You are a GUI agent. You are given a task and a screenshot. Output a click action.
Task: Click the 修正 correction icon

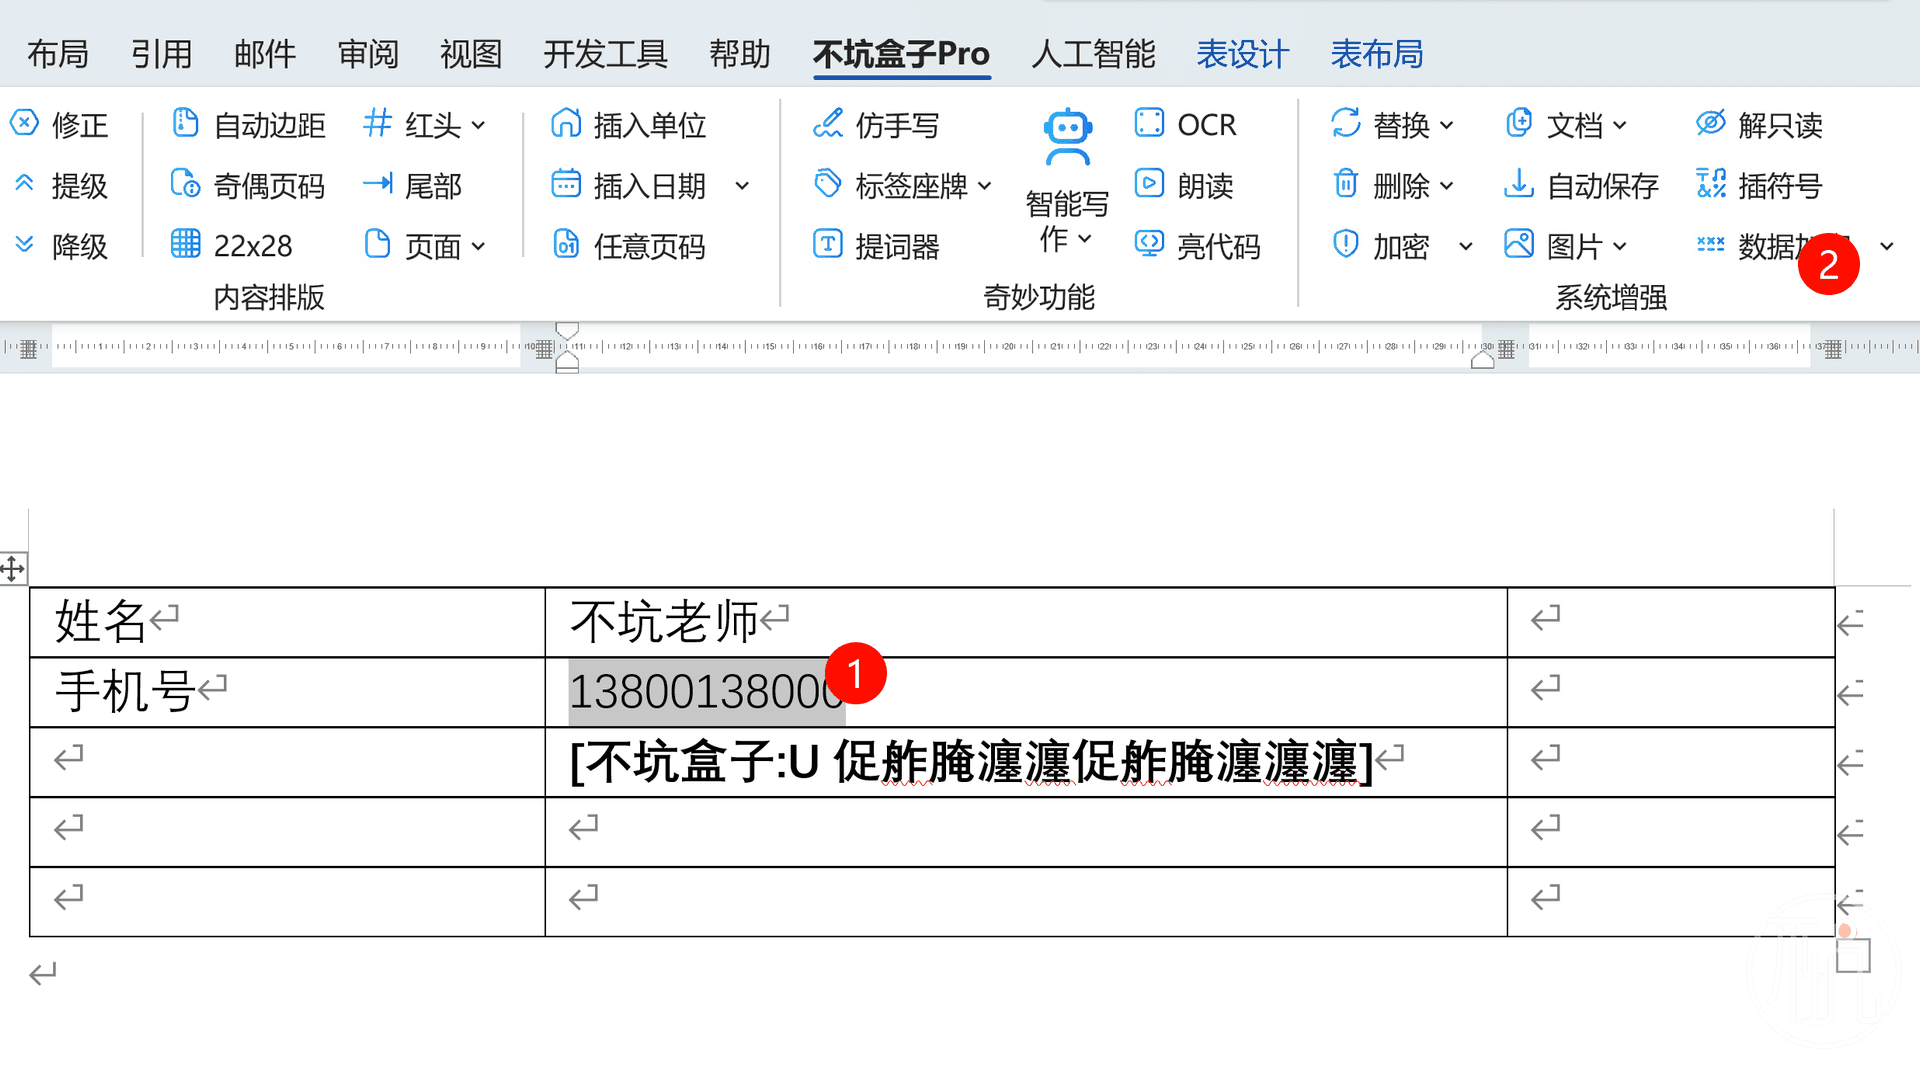pyautogui.click(x=24, y=123)
